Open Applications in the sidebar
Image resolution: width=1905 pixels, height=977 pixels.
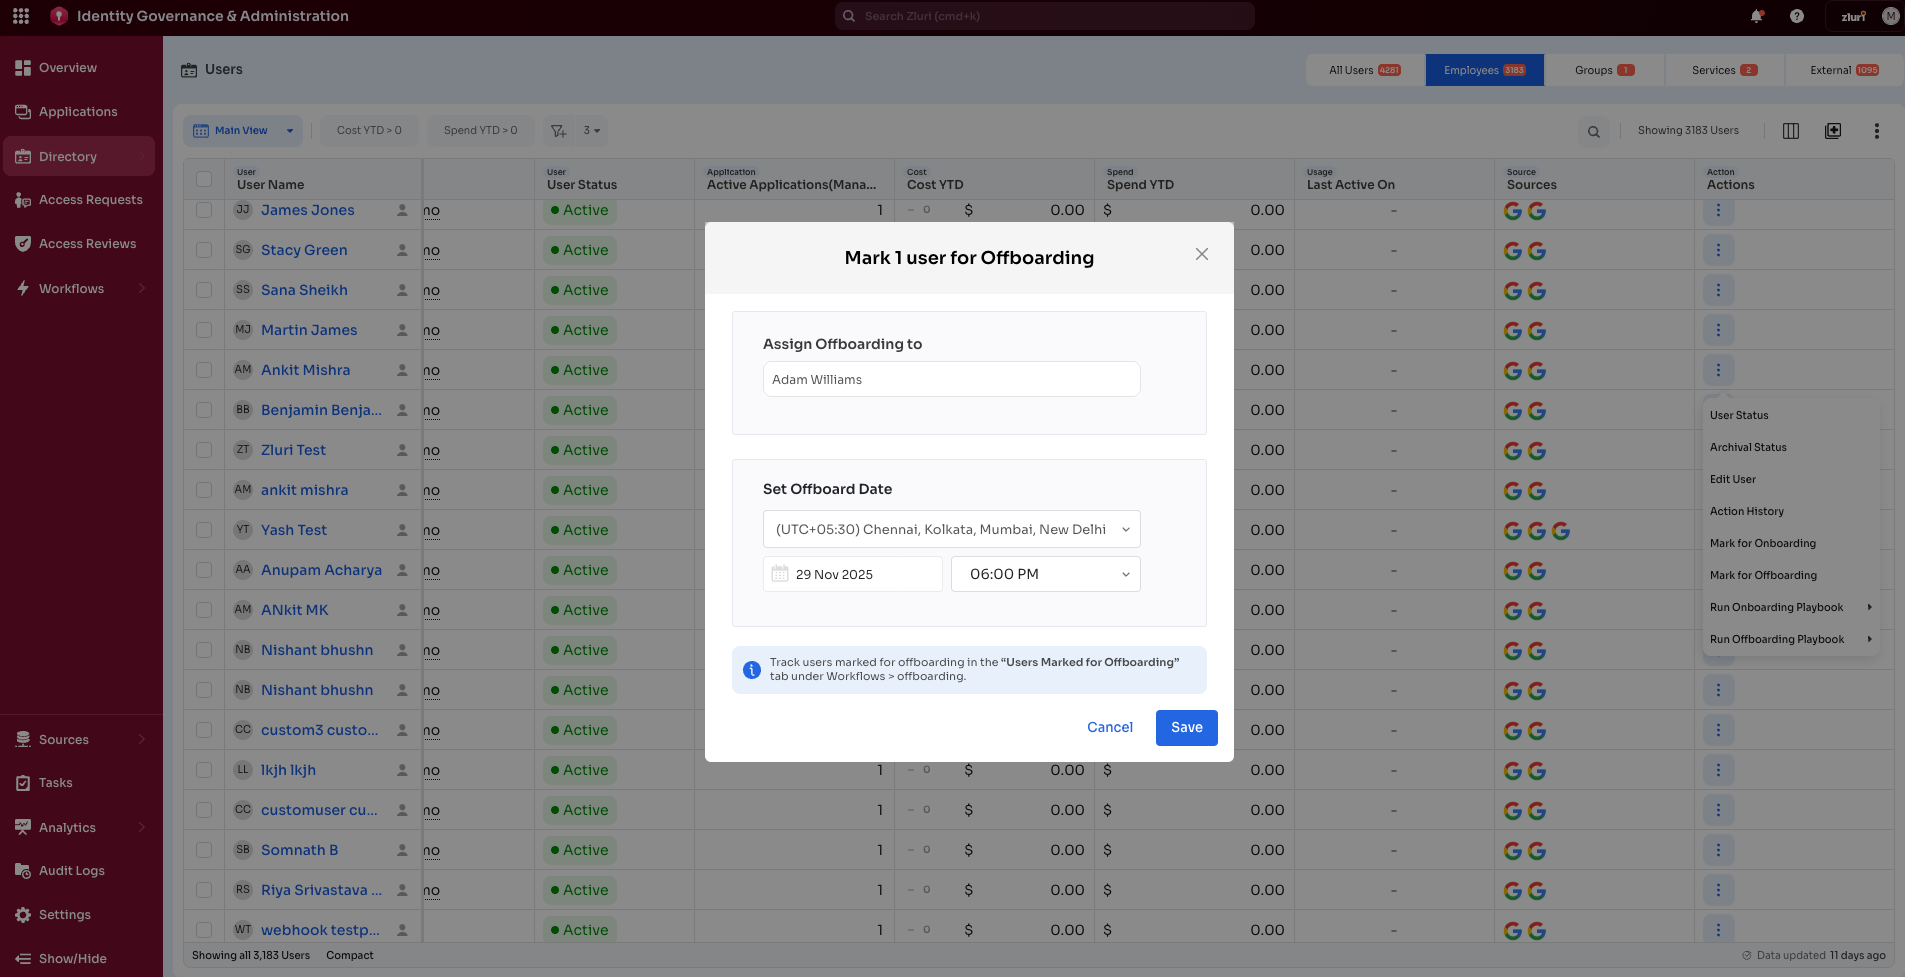pos(78,112)
